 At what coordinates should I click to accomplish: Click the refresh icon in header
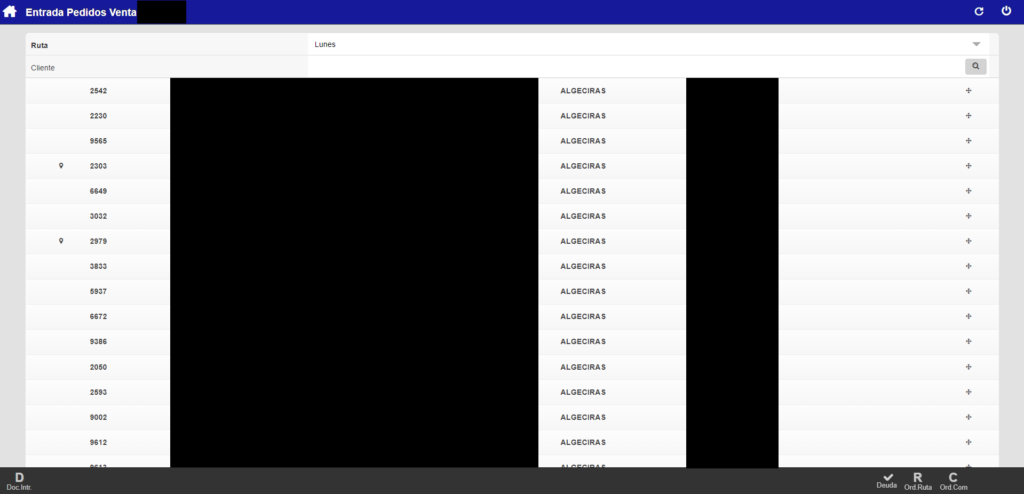click(x=979, y=11)
